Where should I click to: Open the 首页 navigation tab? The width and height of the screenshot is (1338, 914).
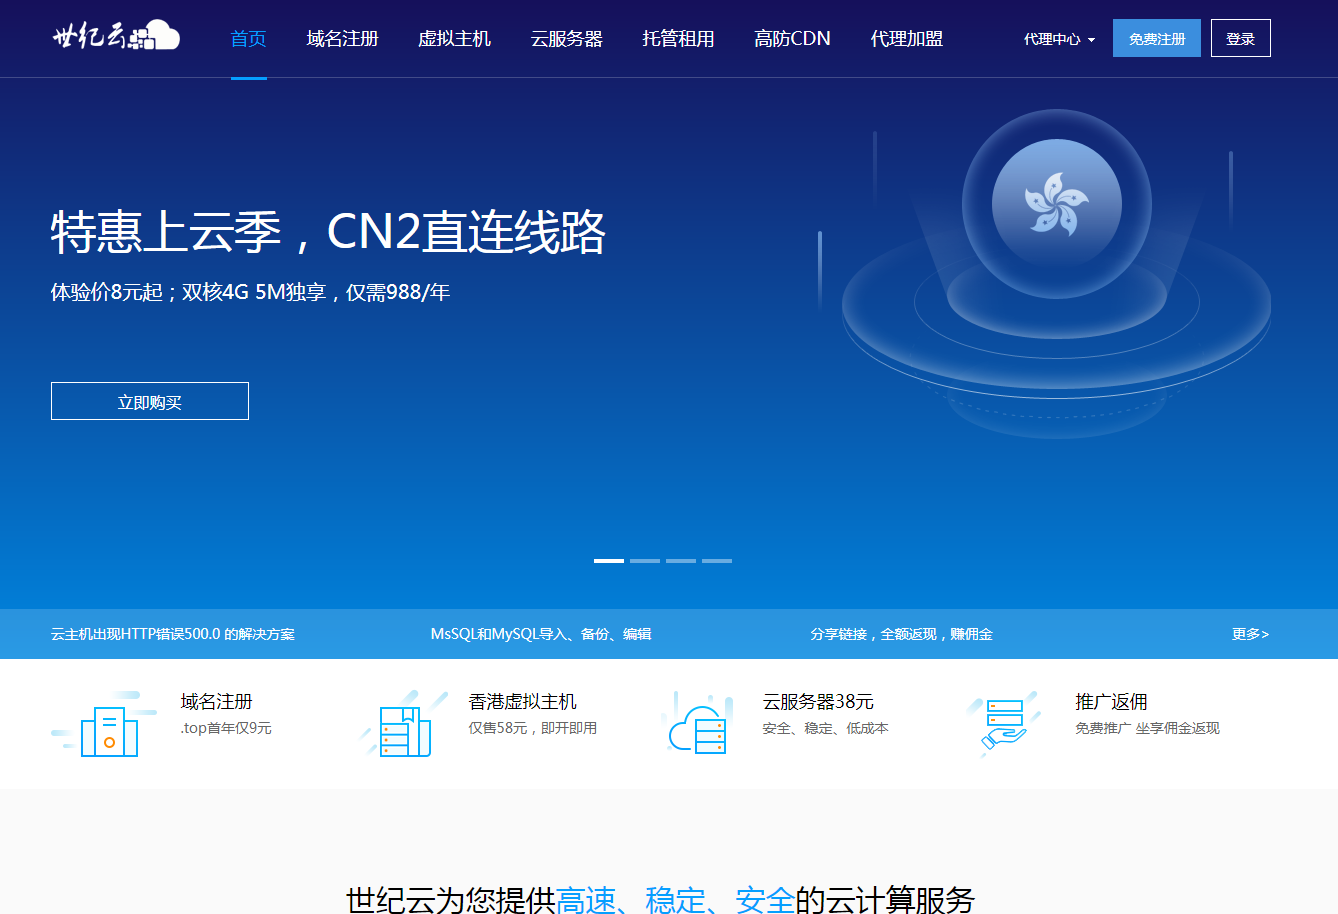point(248,39)
